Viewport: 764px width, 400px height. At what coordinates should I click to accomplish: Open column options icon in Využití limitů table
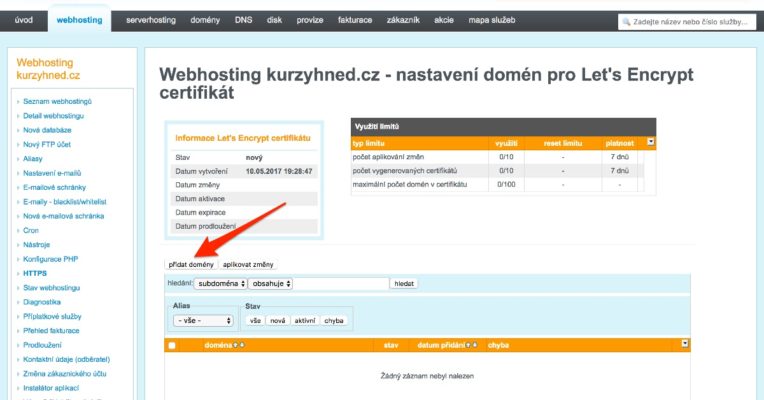[650, 142]
